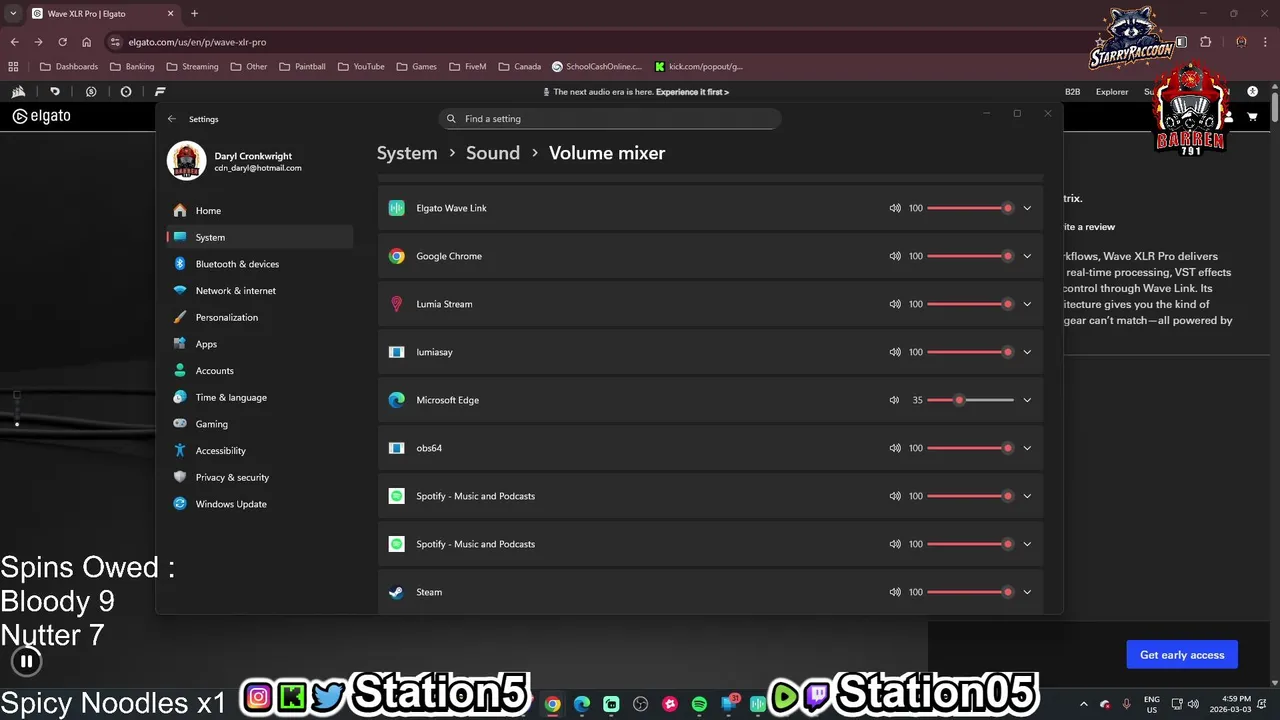Open Chrome apps grid icon

pos(13,67)
